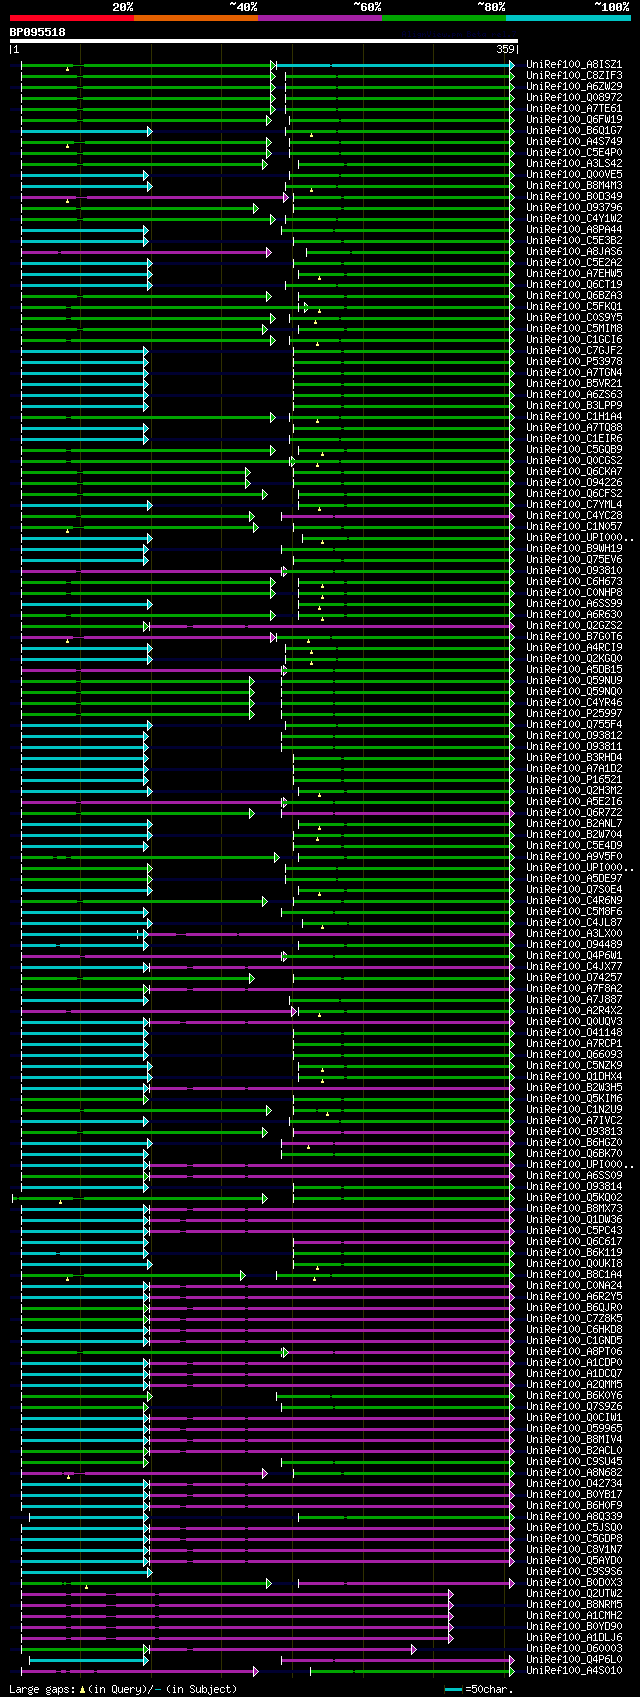Select UniRef100_O59965 hit
This screenshot has width=640, height=1697.
[x=574, y=1428]
